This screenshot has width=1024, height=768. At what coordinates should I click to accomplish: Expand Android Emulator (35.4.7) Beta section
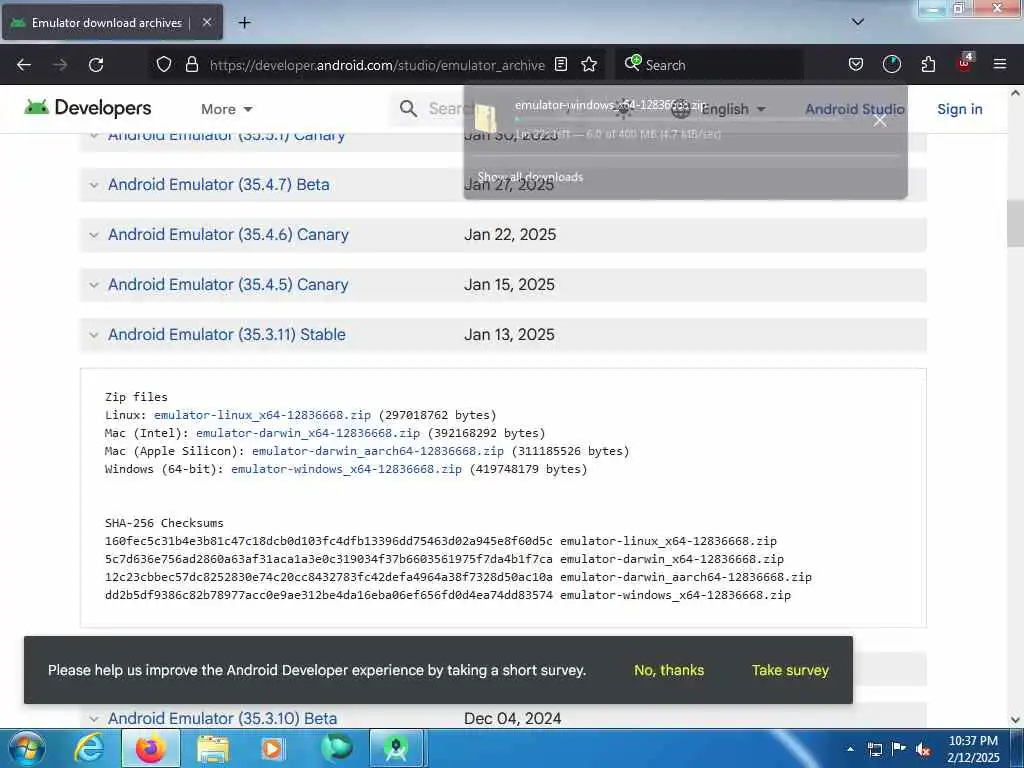(x=218, y=185)
